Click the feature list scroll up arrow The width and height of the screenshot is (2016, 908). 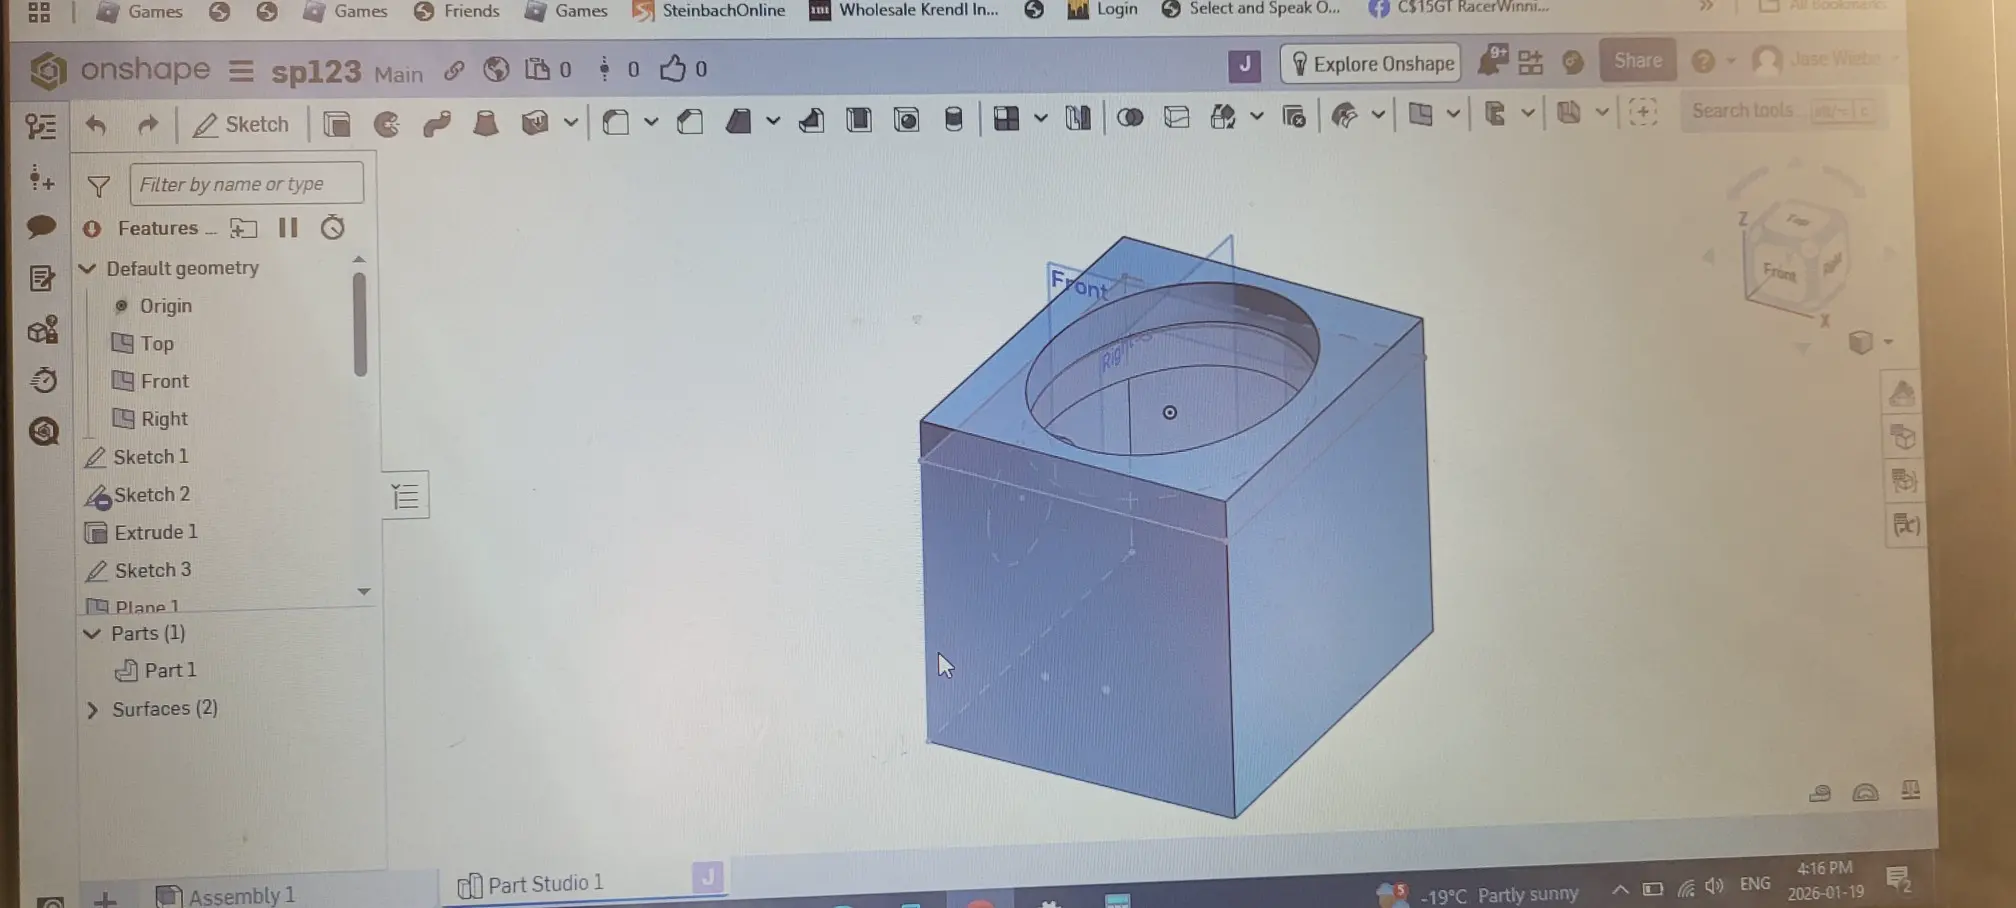359,260
